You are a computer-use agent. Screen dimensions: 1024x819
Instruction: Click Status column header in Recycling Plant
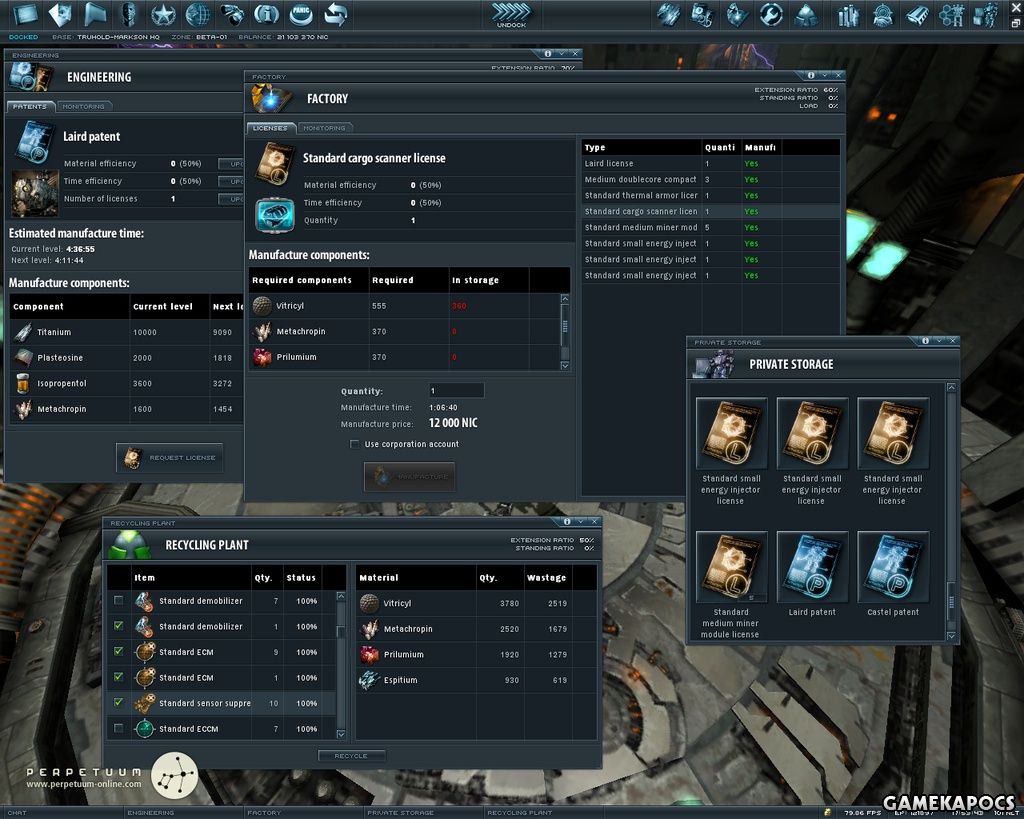[301, 577]
